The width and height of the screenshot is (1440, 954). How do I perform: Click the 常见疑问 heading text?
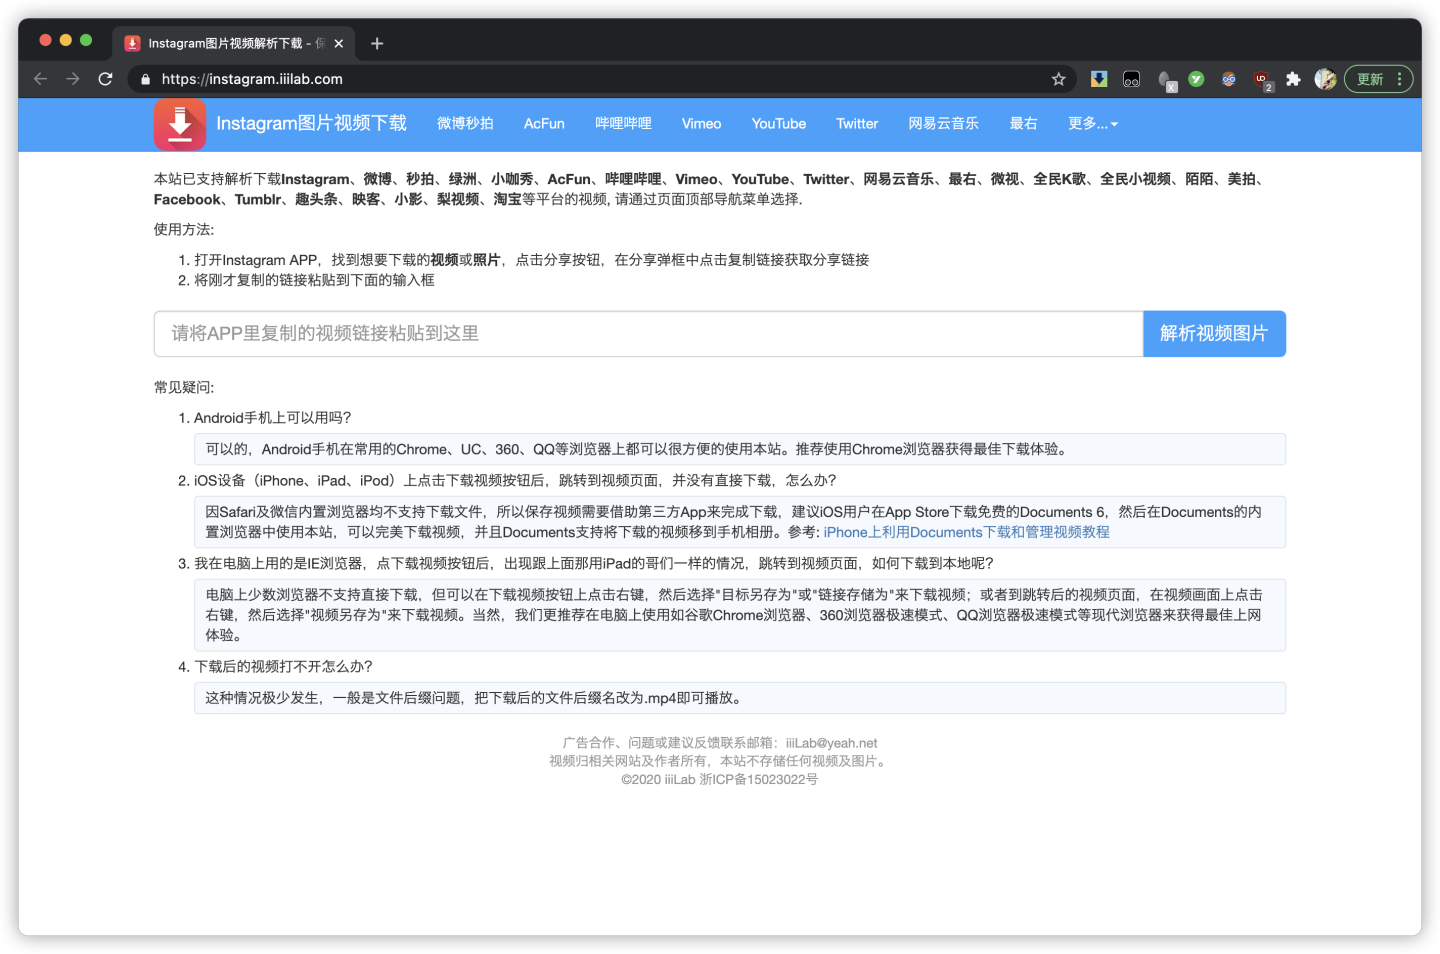point(184,387)
